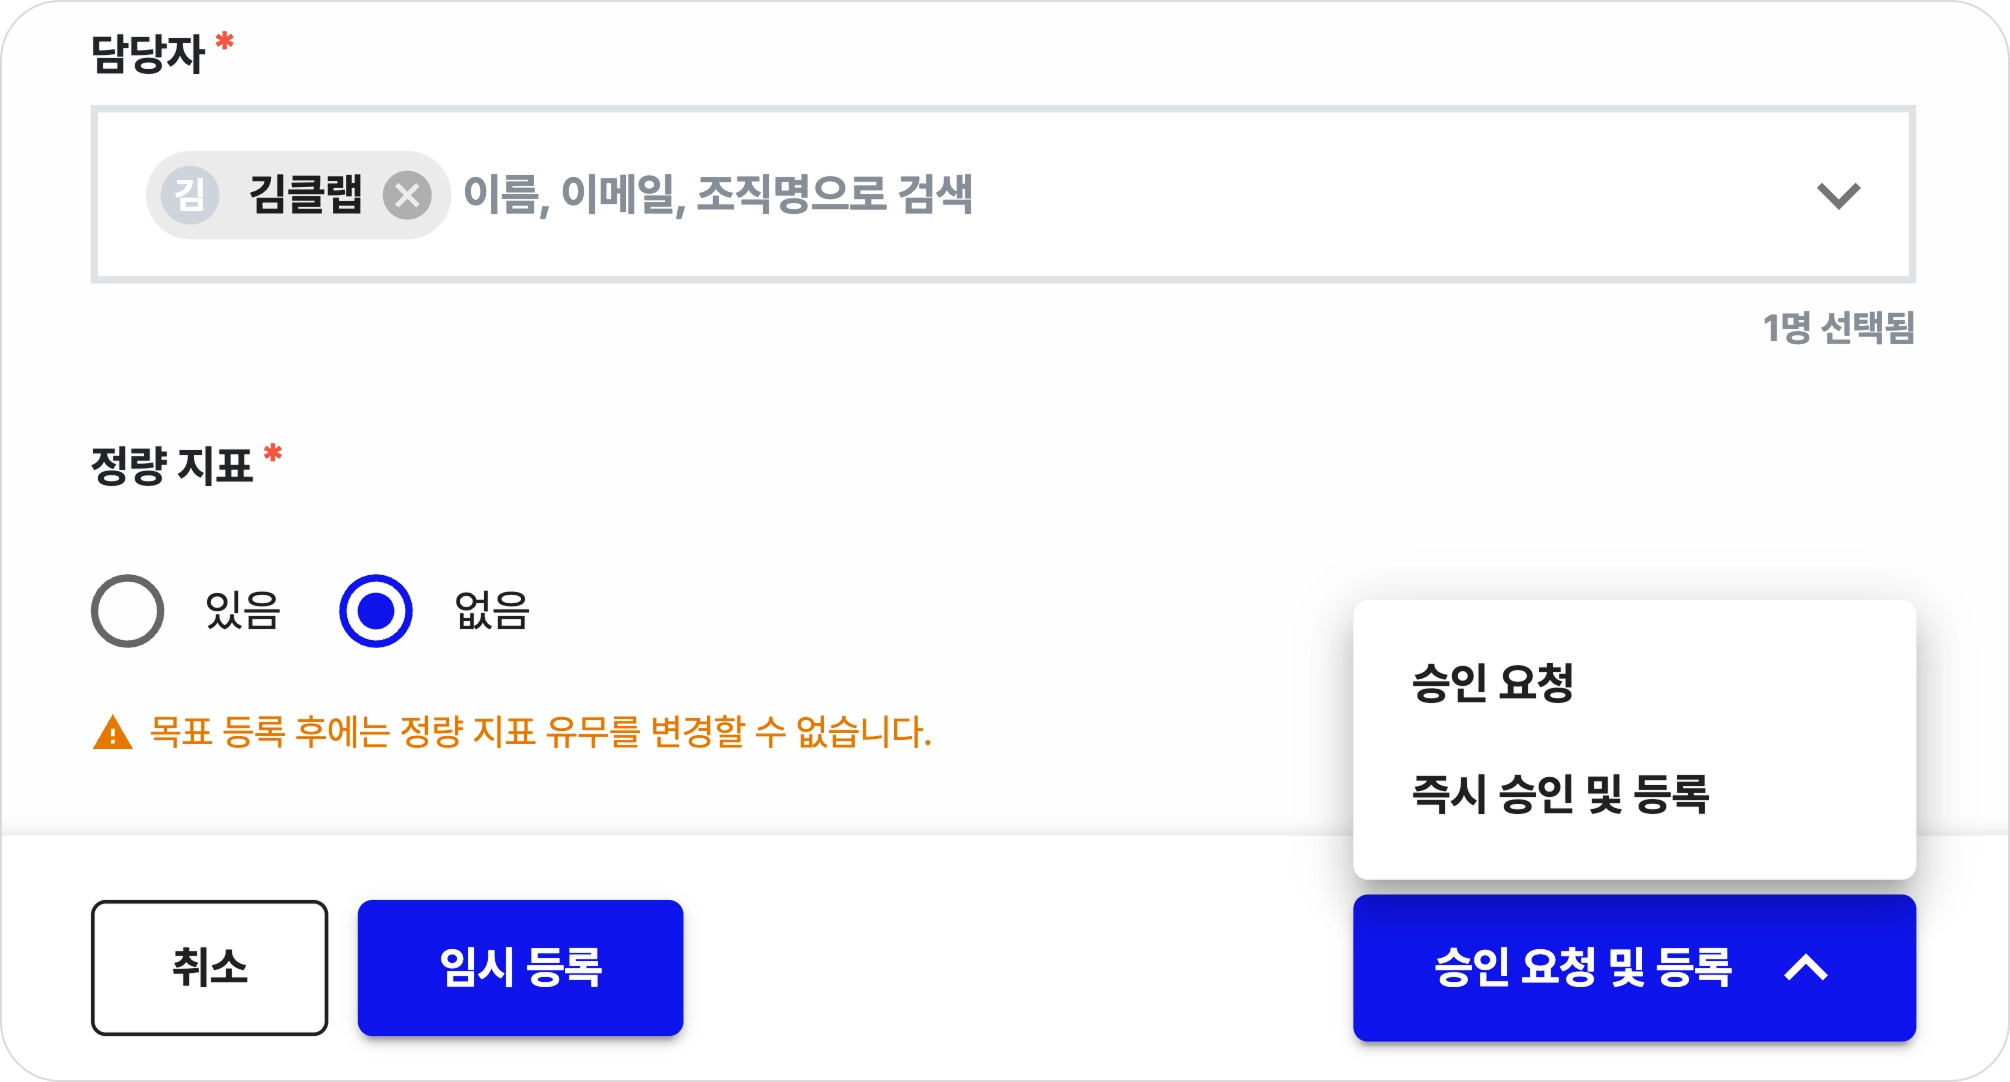Select the 없음 radio button

[376, 611]
